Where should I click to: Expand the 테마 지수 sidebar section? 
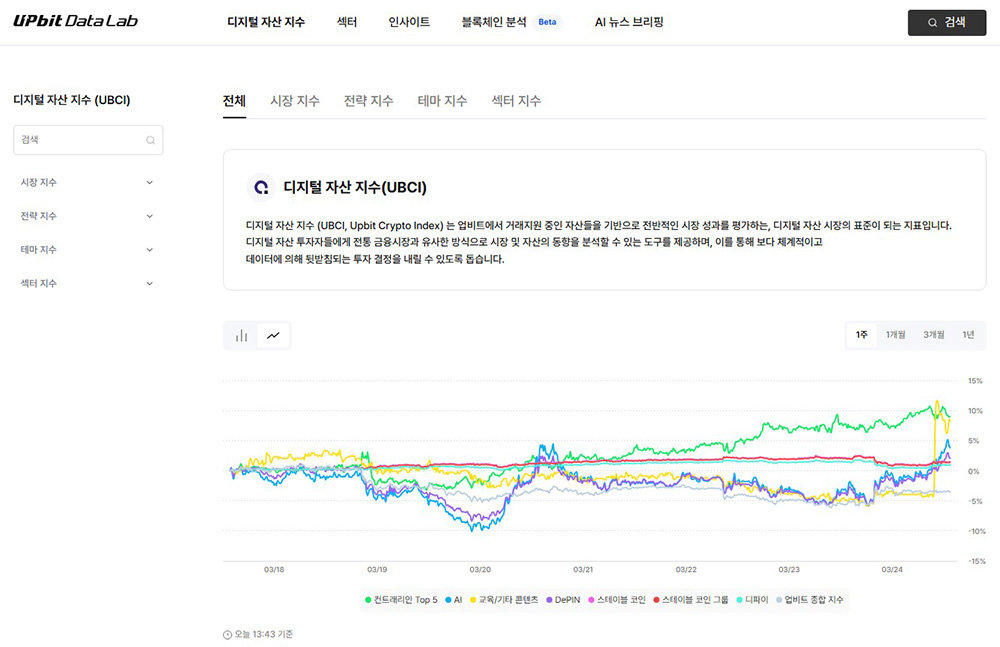(87, 249)
